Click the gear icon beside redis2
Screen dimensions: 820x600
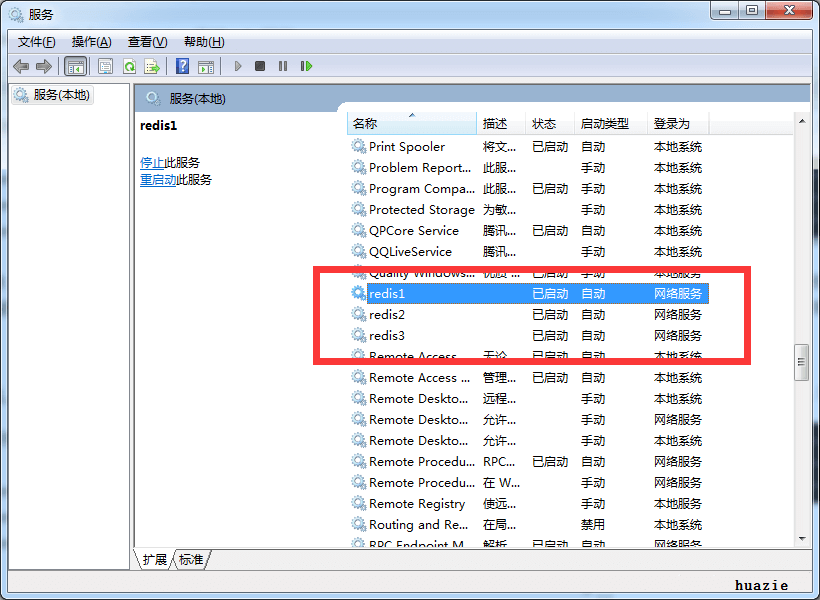[358, 313]
